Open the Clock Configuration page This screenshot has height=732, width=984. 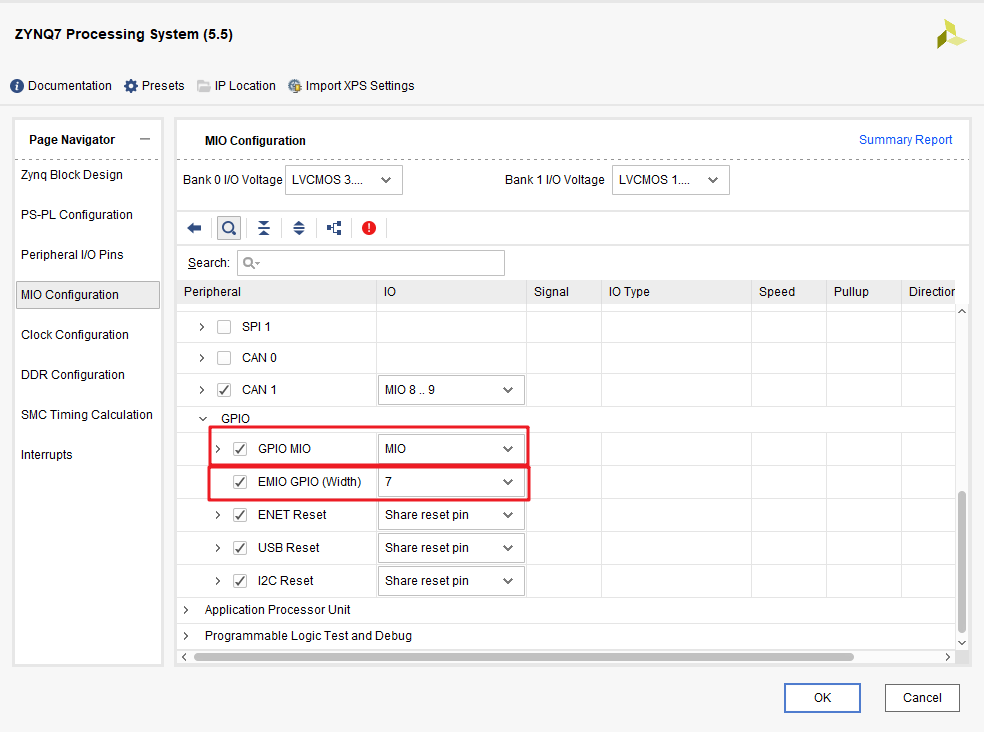pos(75,335)
